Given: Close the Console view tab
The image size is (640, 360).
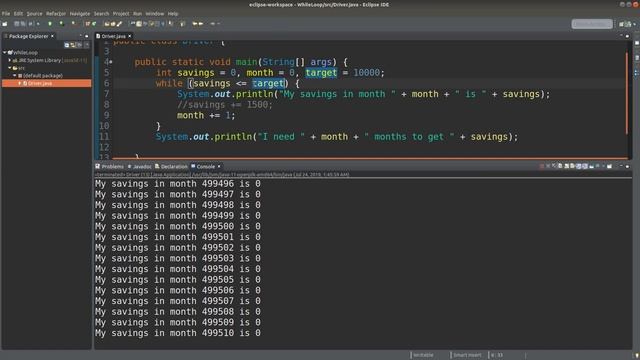Looking at the screenshot, I should tap(219, 167).
